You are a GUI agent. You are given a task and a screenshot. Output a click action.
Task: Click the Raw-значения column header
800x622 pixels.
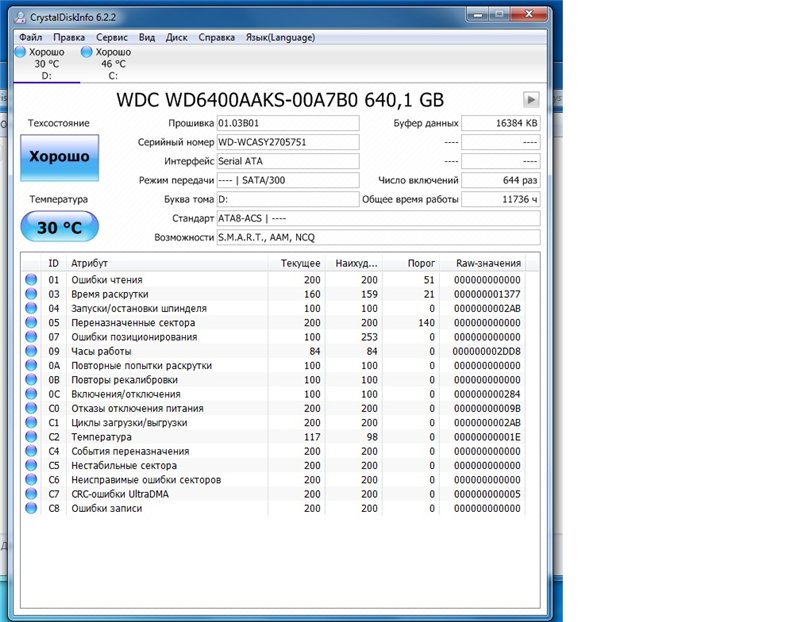click(x=482, y=263)
